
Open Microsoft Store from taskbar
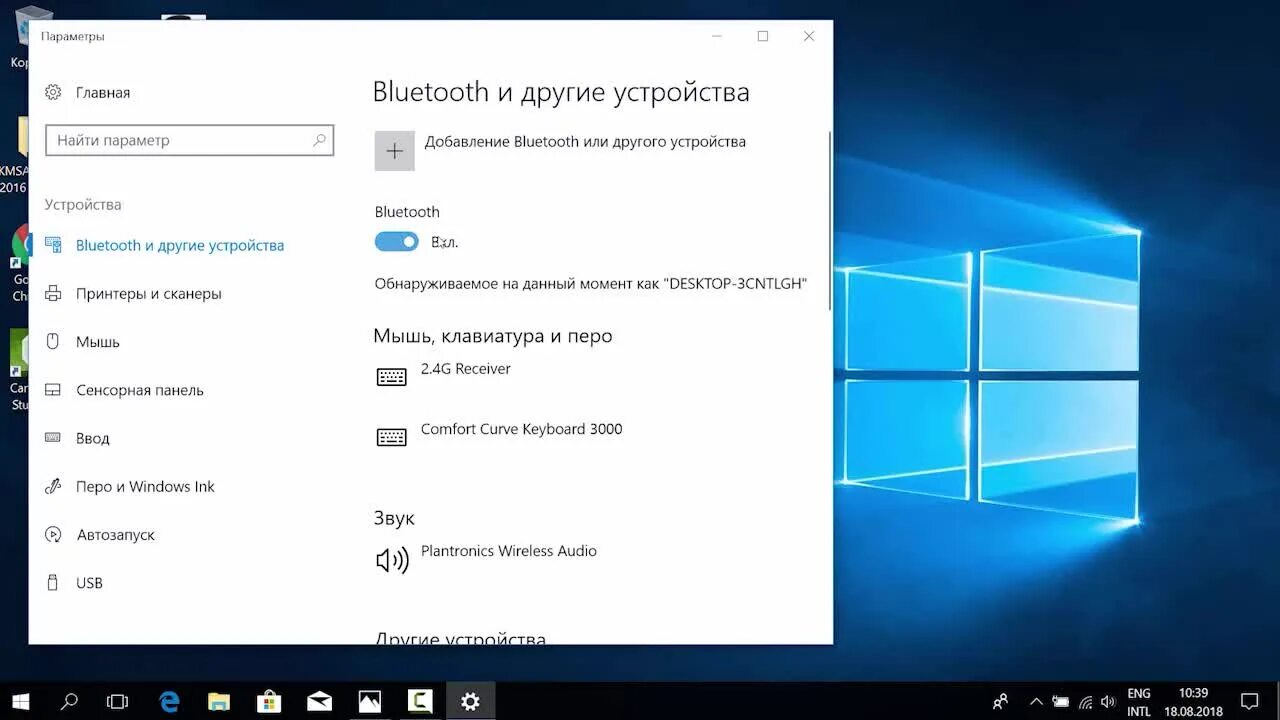269,701
